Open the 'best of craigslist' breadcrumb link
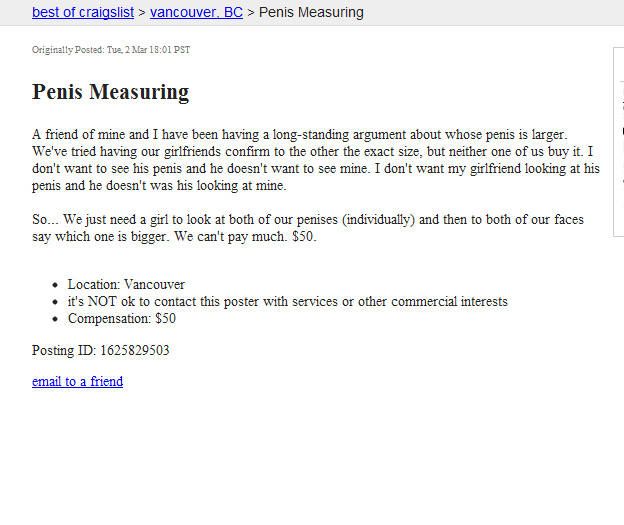624x525 pixels. click(x=83, y=12)
